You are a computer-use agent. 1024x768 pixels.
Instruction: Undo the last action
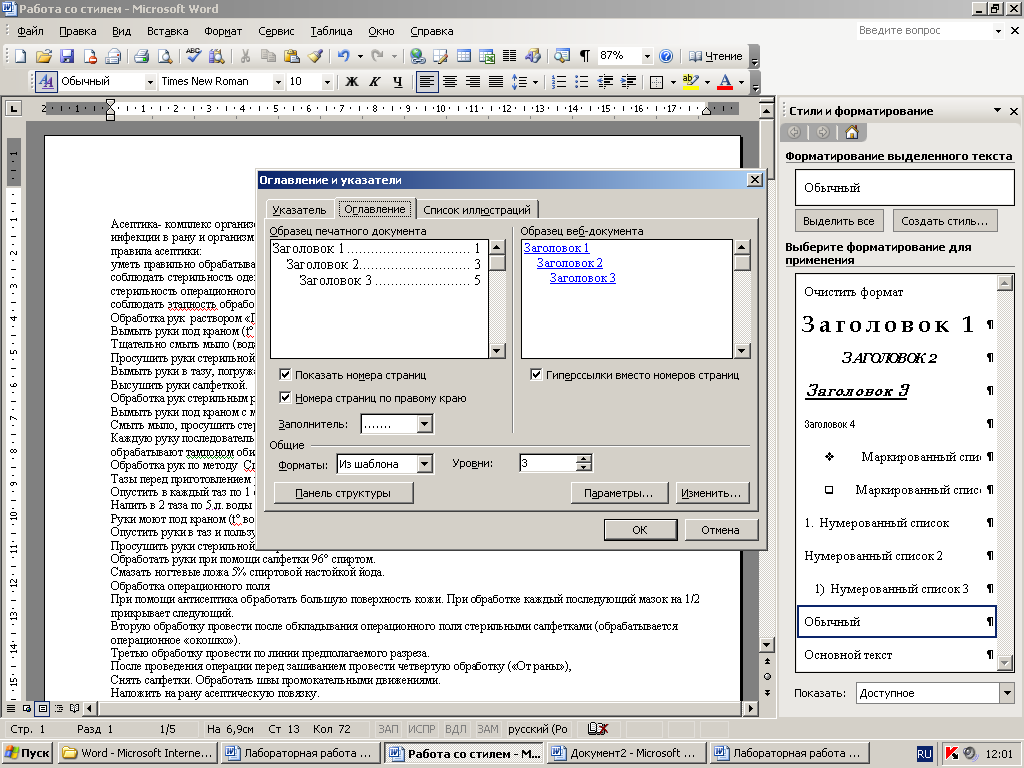tap(344, 56)
